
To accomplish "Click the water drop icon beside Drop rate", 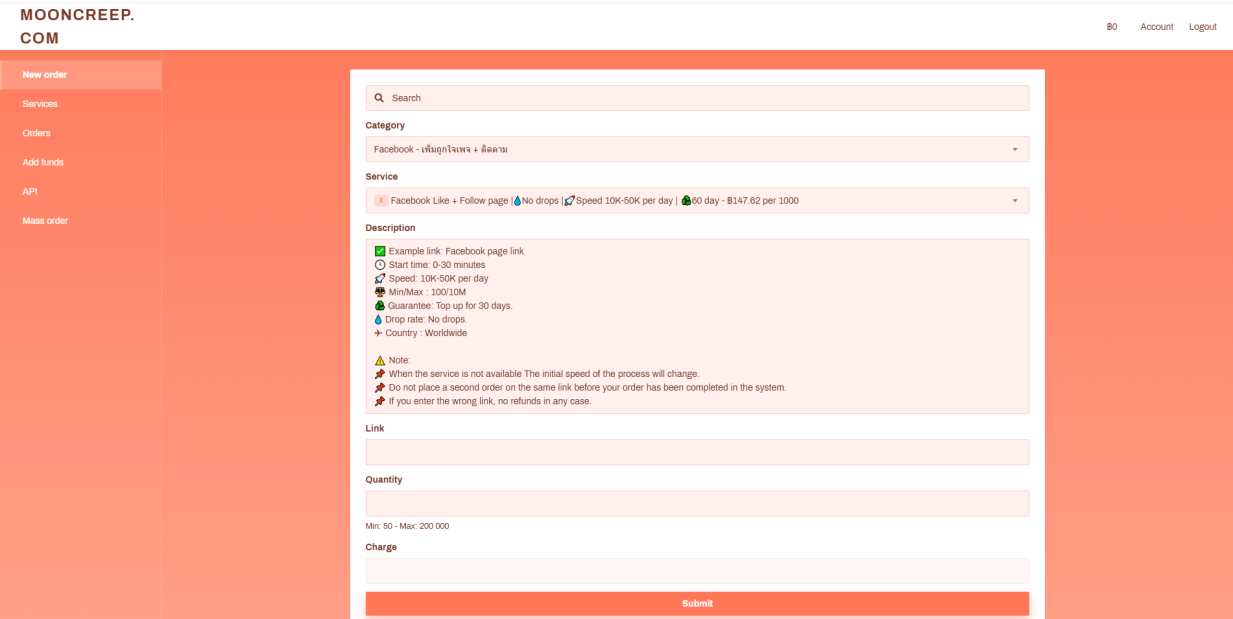I will [378, 320].
